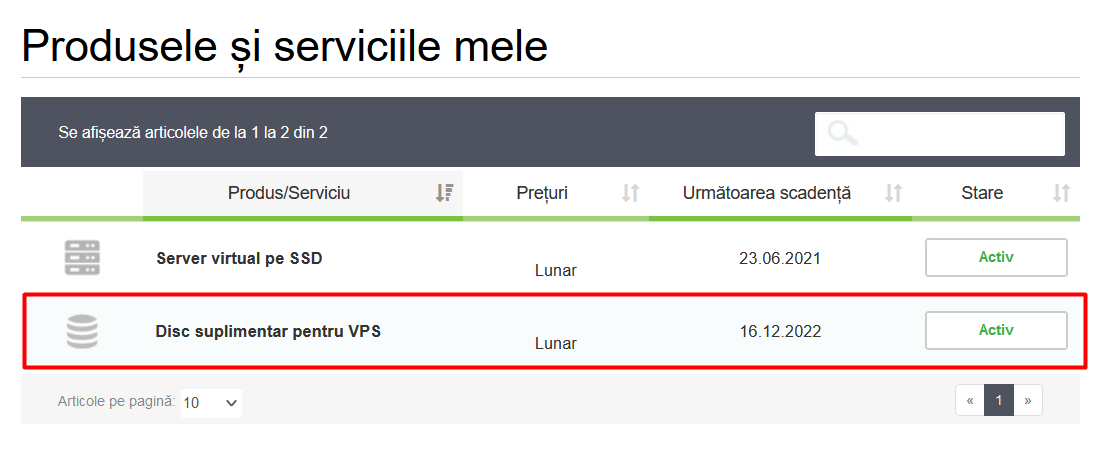
Task: Click the Următoarea scadență column header
Action: [x=767, y=193]
